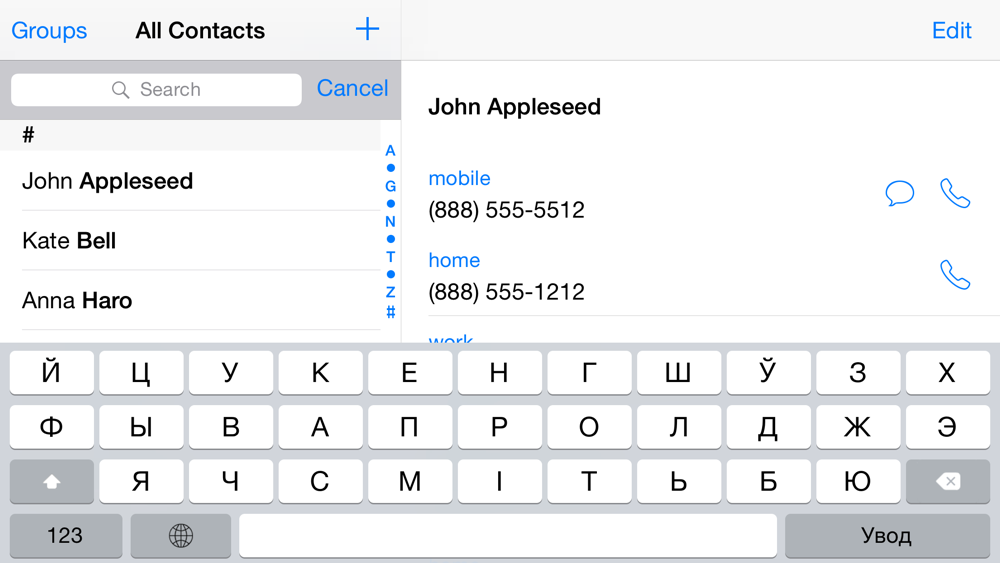Viewport: 1000px width, 563px height.
Task: Tap the П key
Action: (x=410, y=427)
